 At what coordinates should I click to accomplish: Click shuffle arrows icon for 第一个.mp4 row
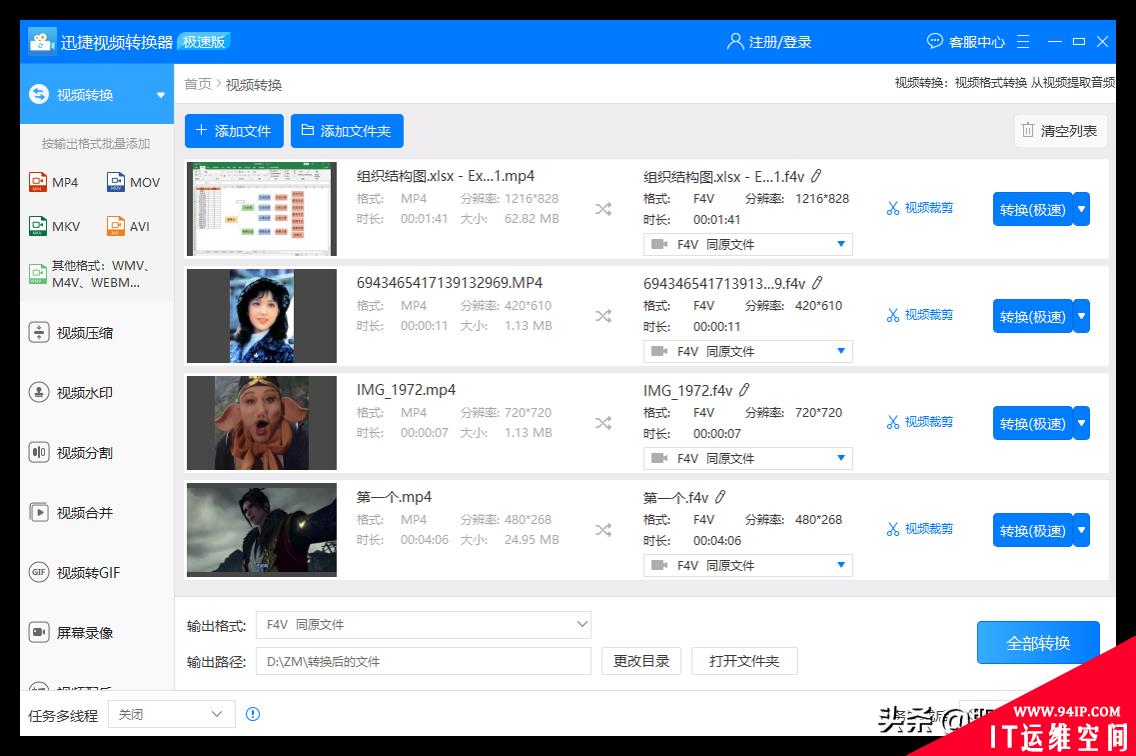click(x=604, y=530)
